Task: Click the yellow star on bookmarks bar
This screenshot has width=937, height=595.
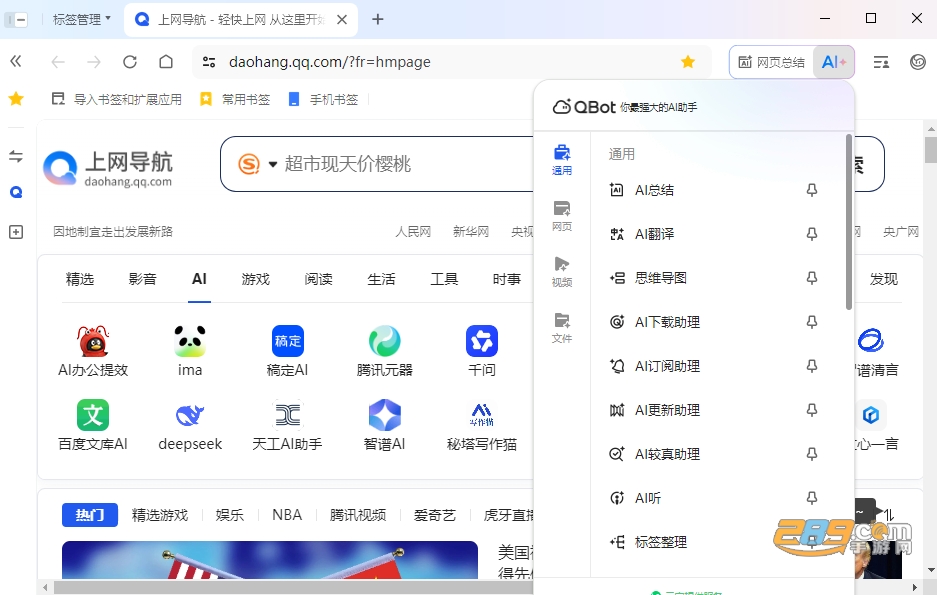Action: point(16,99)
